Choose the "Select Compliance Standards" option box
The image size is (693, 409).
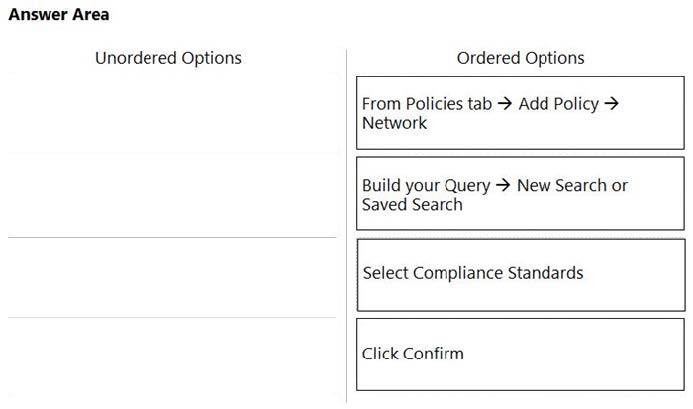[x=520, y=273]
